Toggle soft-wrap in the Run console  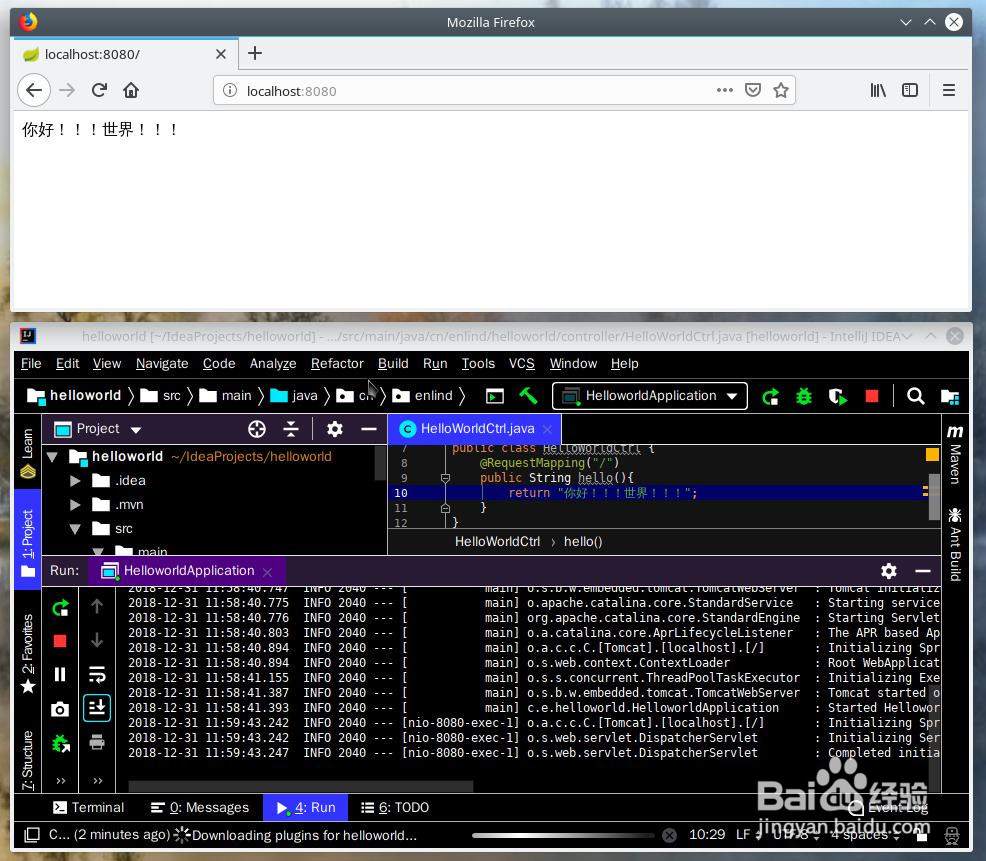(97, 674)
